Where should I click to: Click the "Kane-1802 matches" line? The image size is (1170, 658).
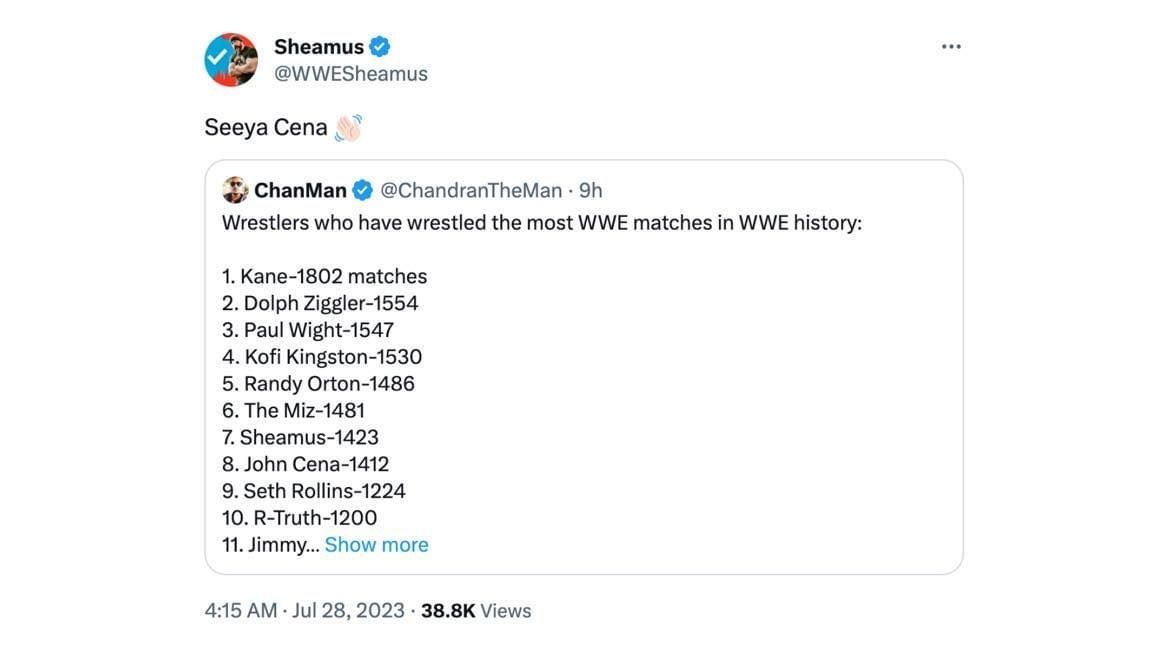tap(324, 276)
